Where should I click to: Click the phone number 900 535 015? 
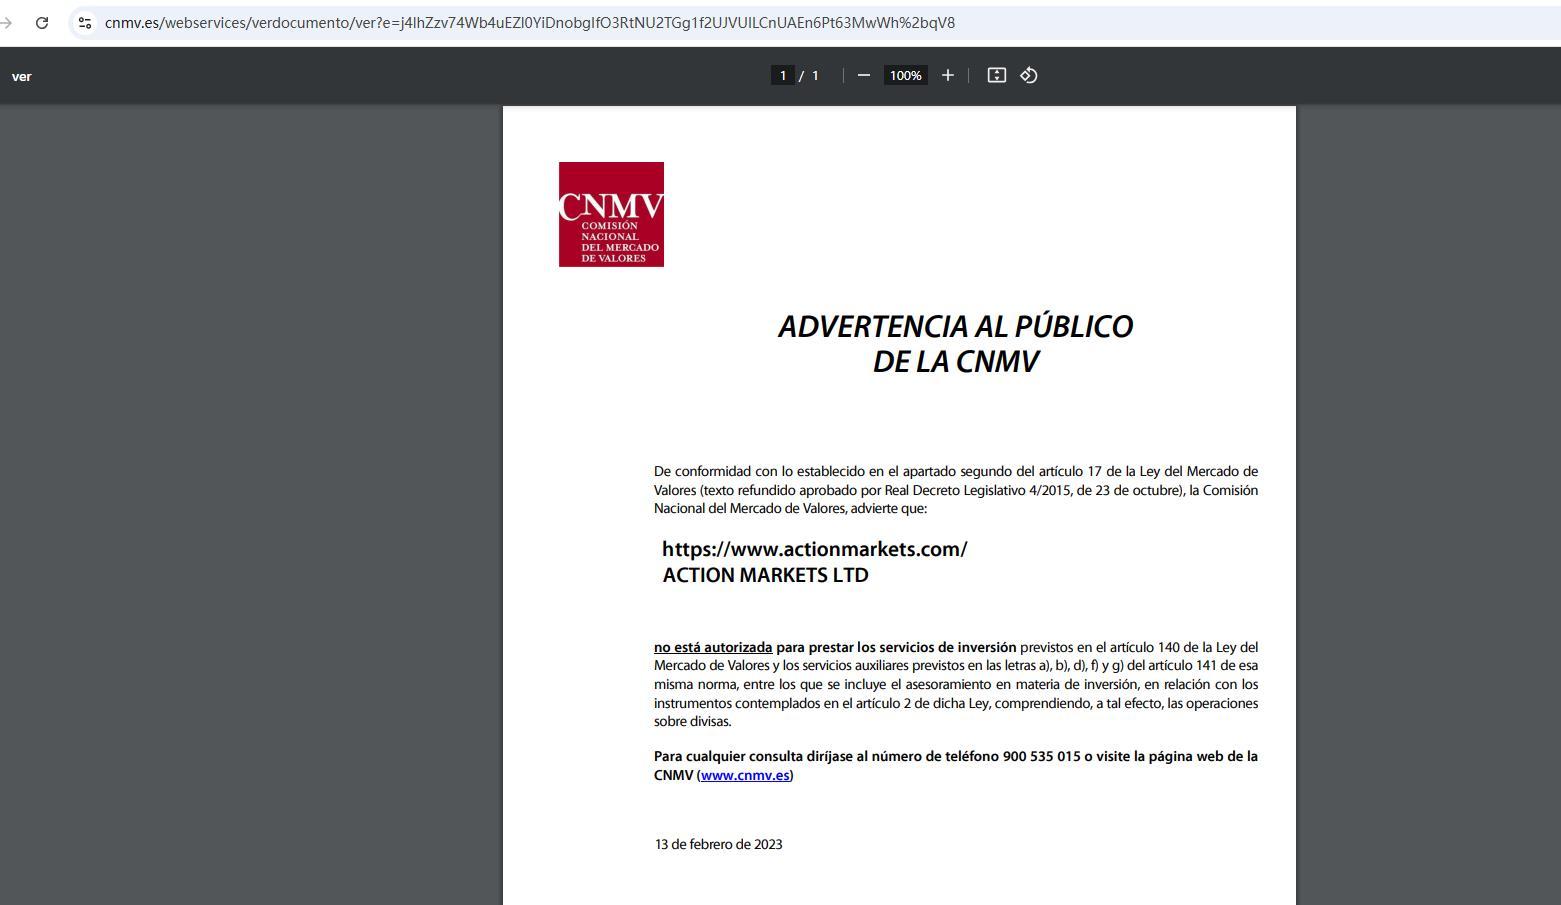tap(1041, 756)
